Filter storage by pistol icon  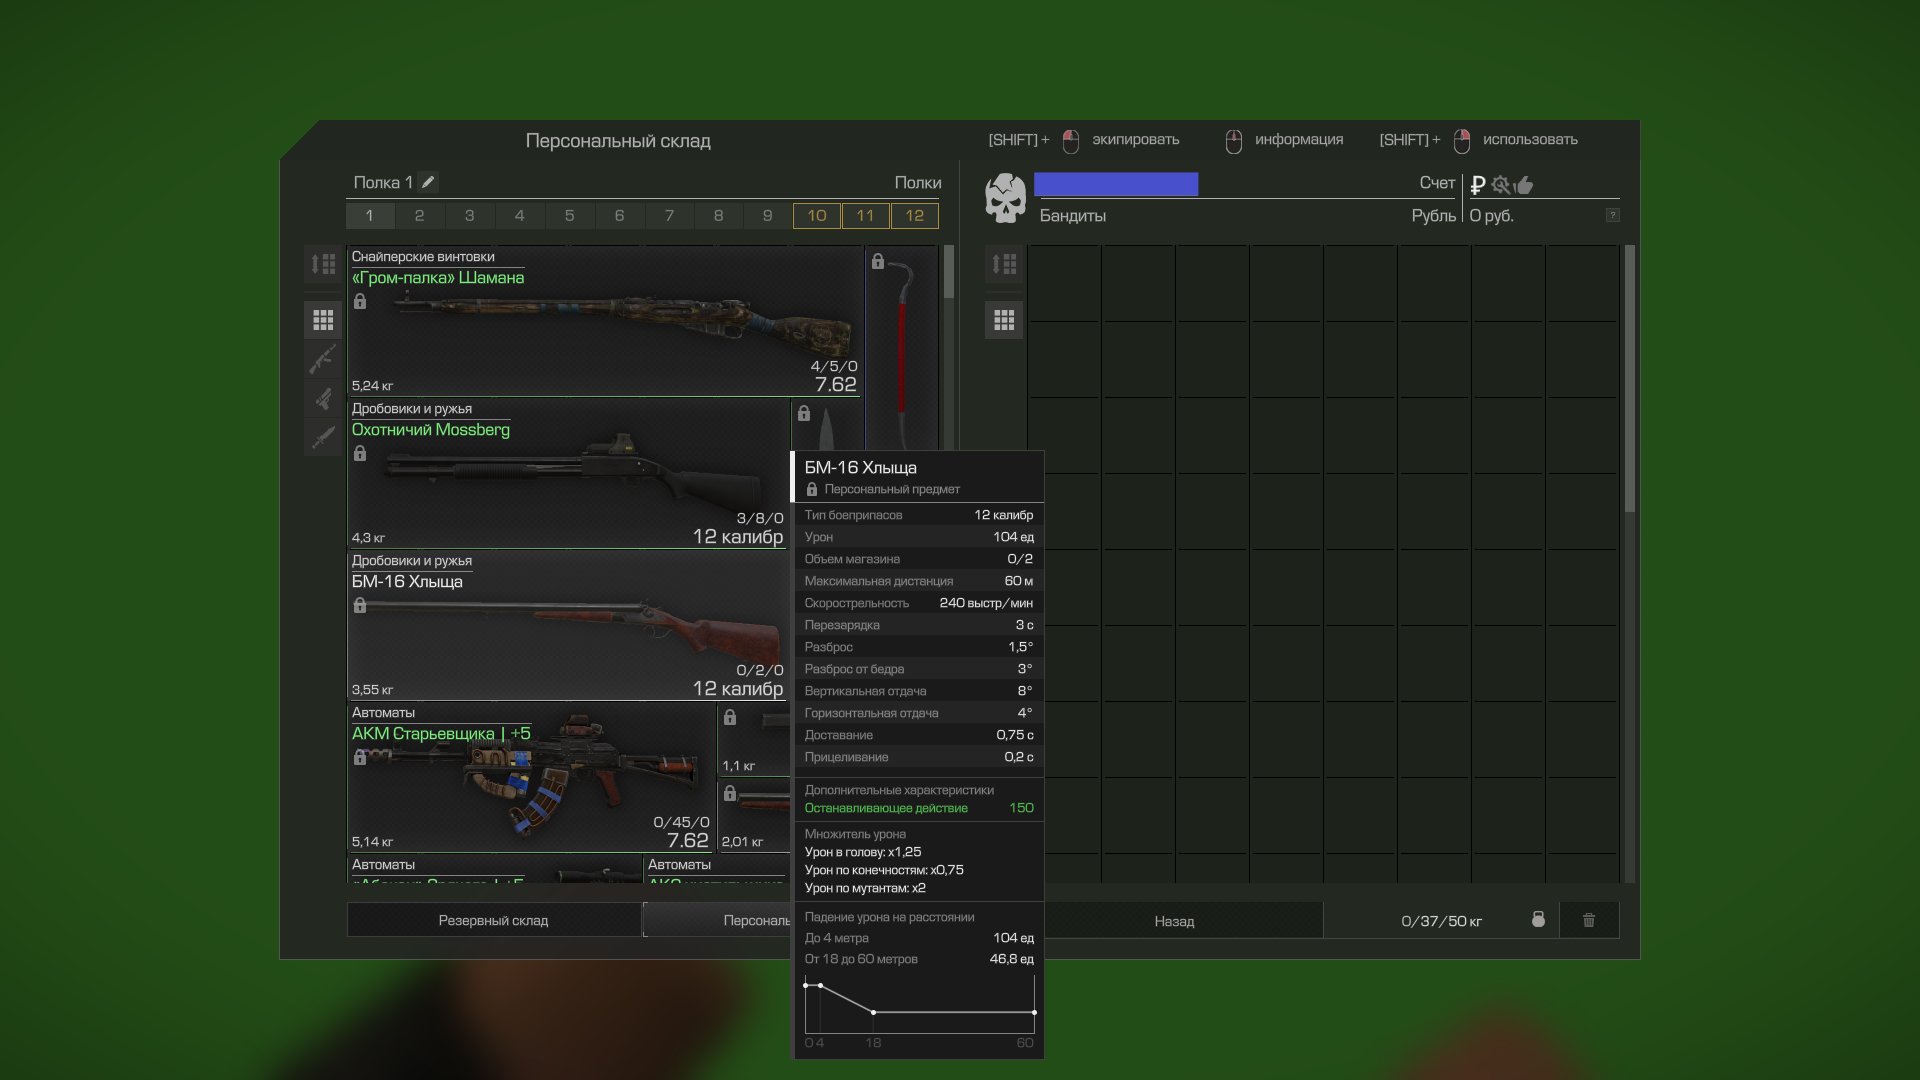click(x=323, y=398)
